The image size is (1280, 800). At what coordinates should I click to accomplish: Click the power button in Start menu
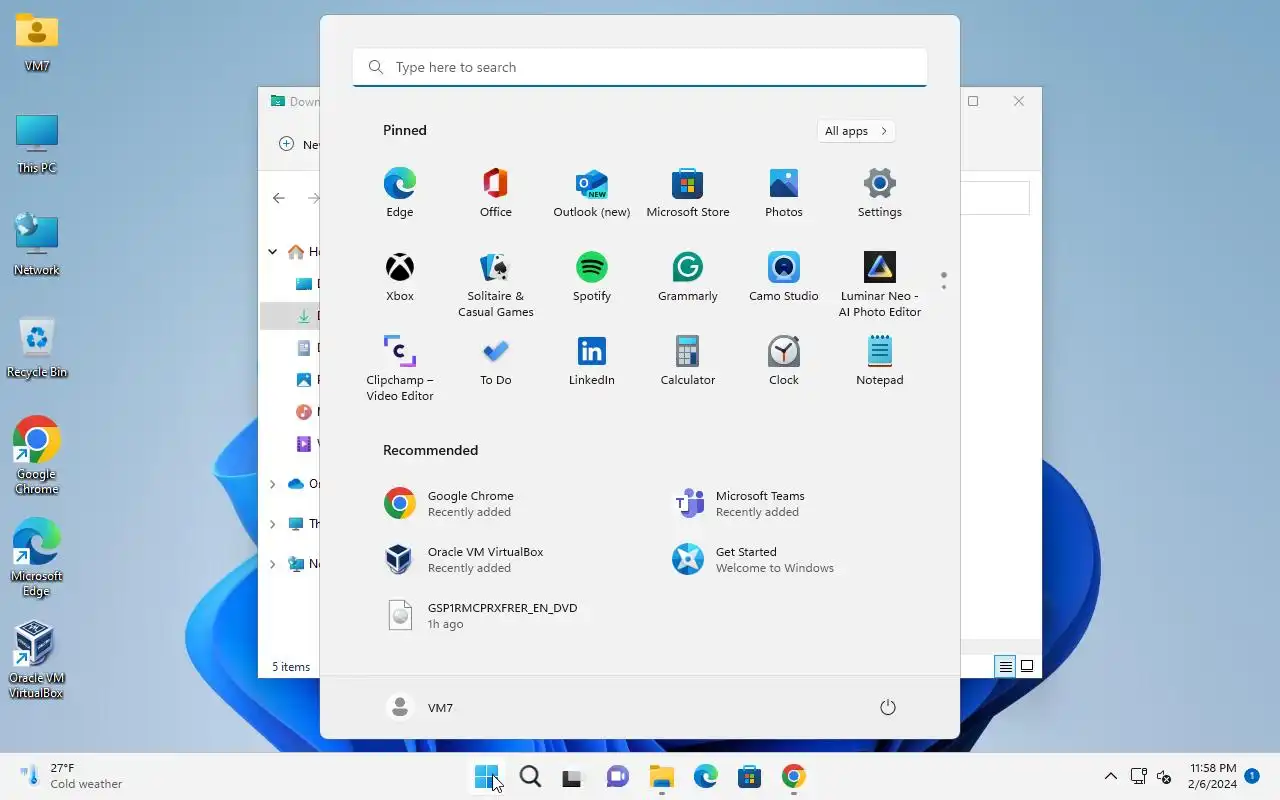click(x=887, y=707)
